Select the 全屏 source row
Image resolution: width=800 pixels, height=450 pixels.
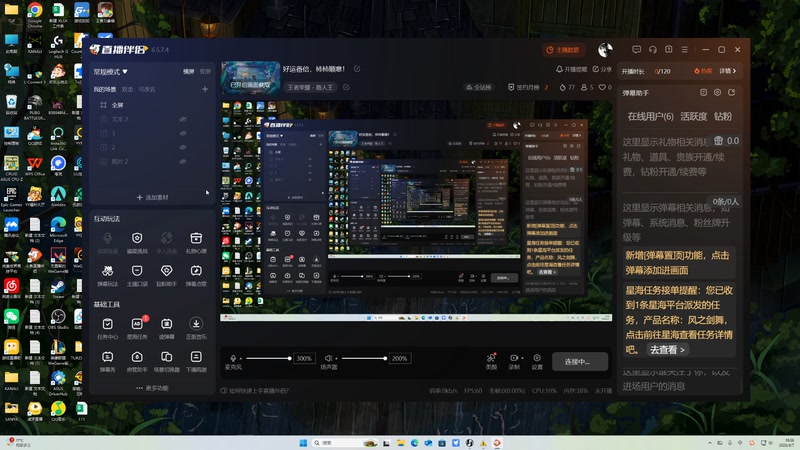pyautogui.click(x=152, y=105)
